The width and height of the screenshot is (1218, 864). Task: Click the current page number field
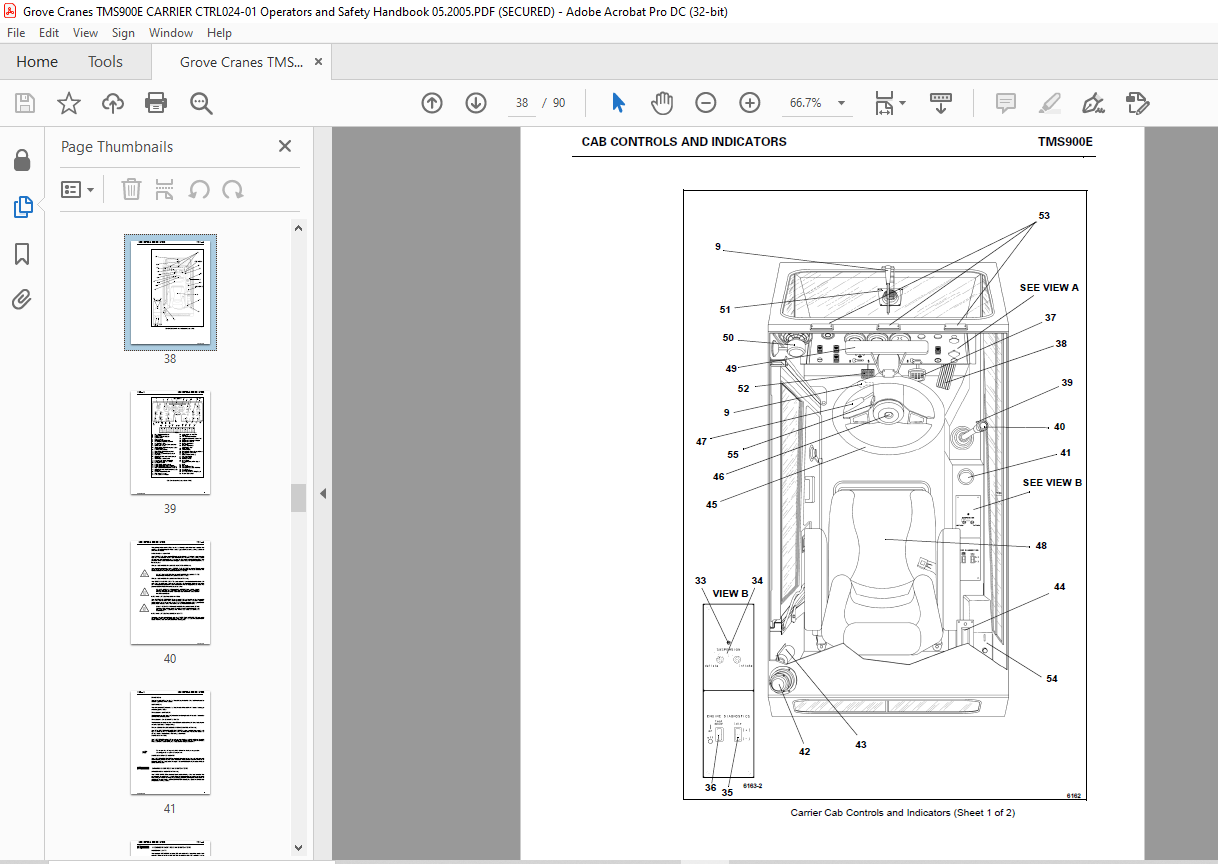(522, 103)
